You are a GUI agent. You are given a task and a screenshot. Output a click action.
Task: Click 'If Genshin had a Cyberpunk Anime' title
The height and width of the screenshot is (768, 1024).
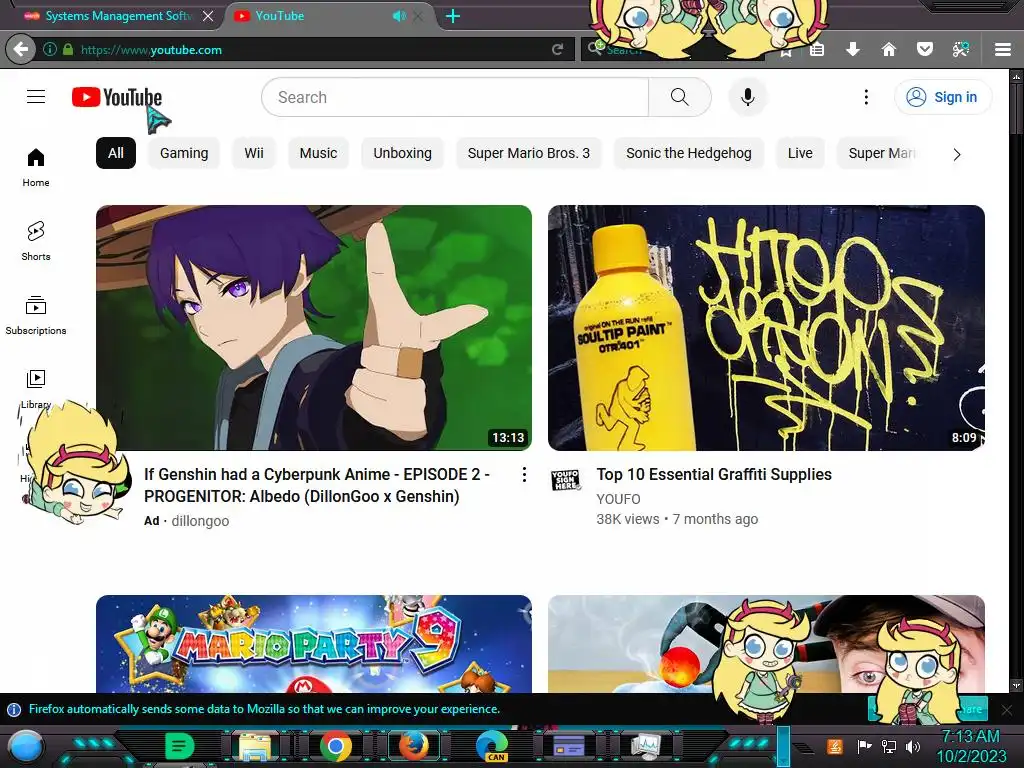(x=317, y=485)
